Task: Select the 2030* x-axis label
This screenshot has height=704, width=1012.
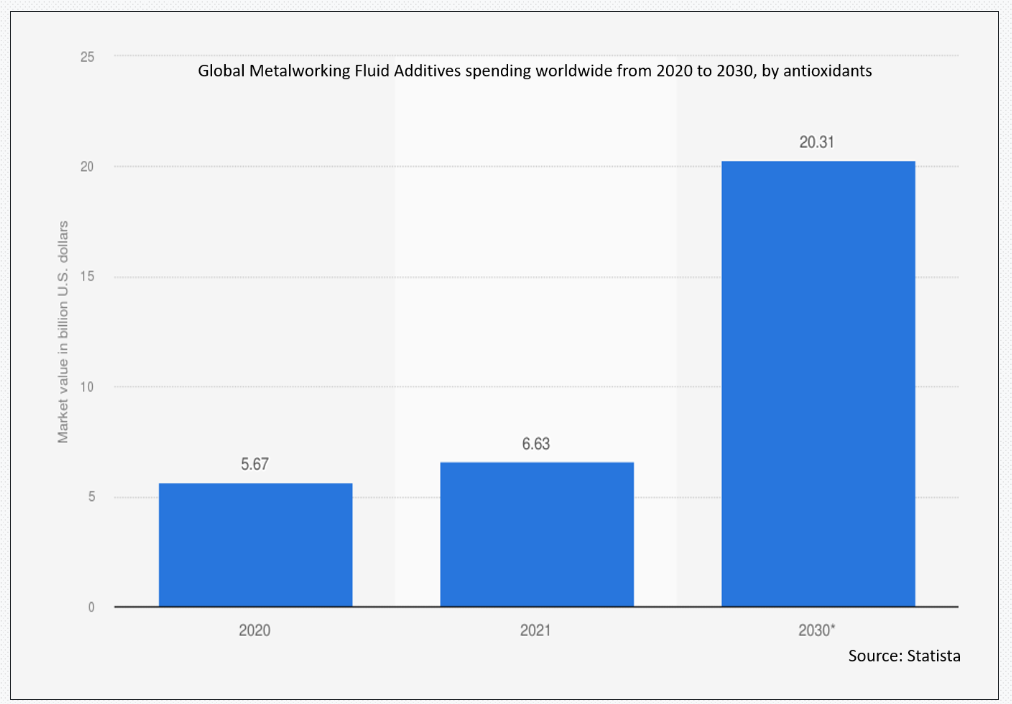Action: point(817,630)
